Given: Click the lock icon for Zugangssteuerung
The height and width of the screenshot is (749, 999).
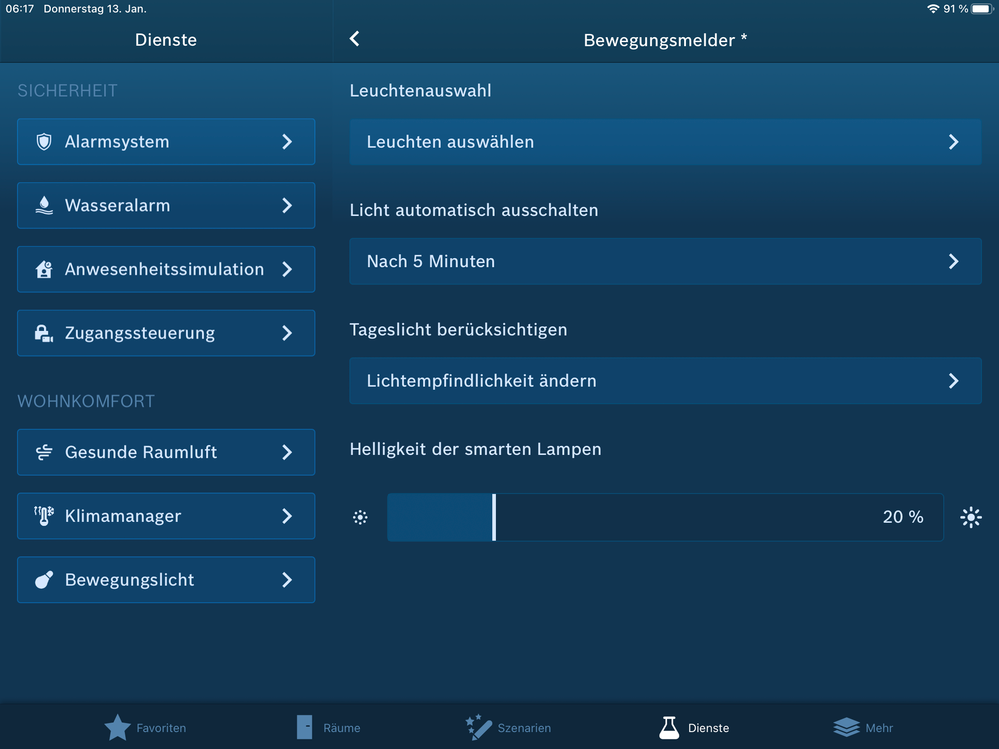Looking at the screenshot, I should pos(43,333).
